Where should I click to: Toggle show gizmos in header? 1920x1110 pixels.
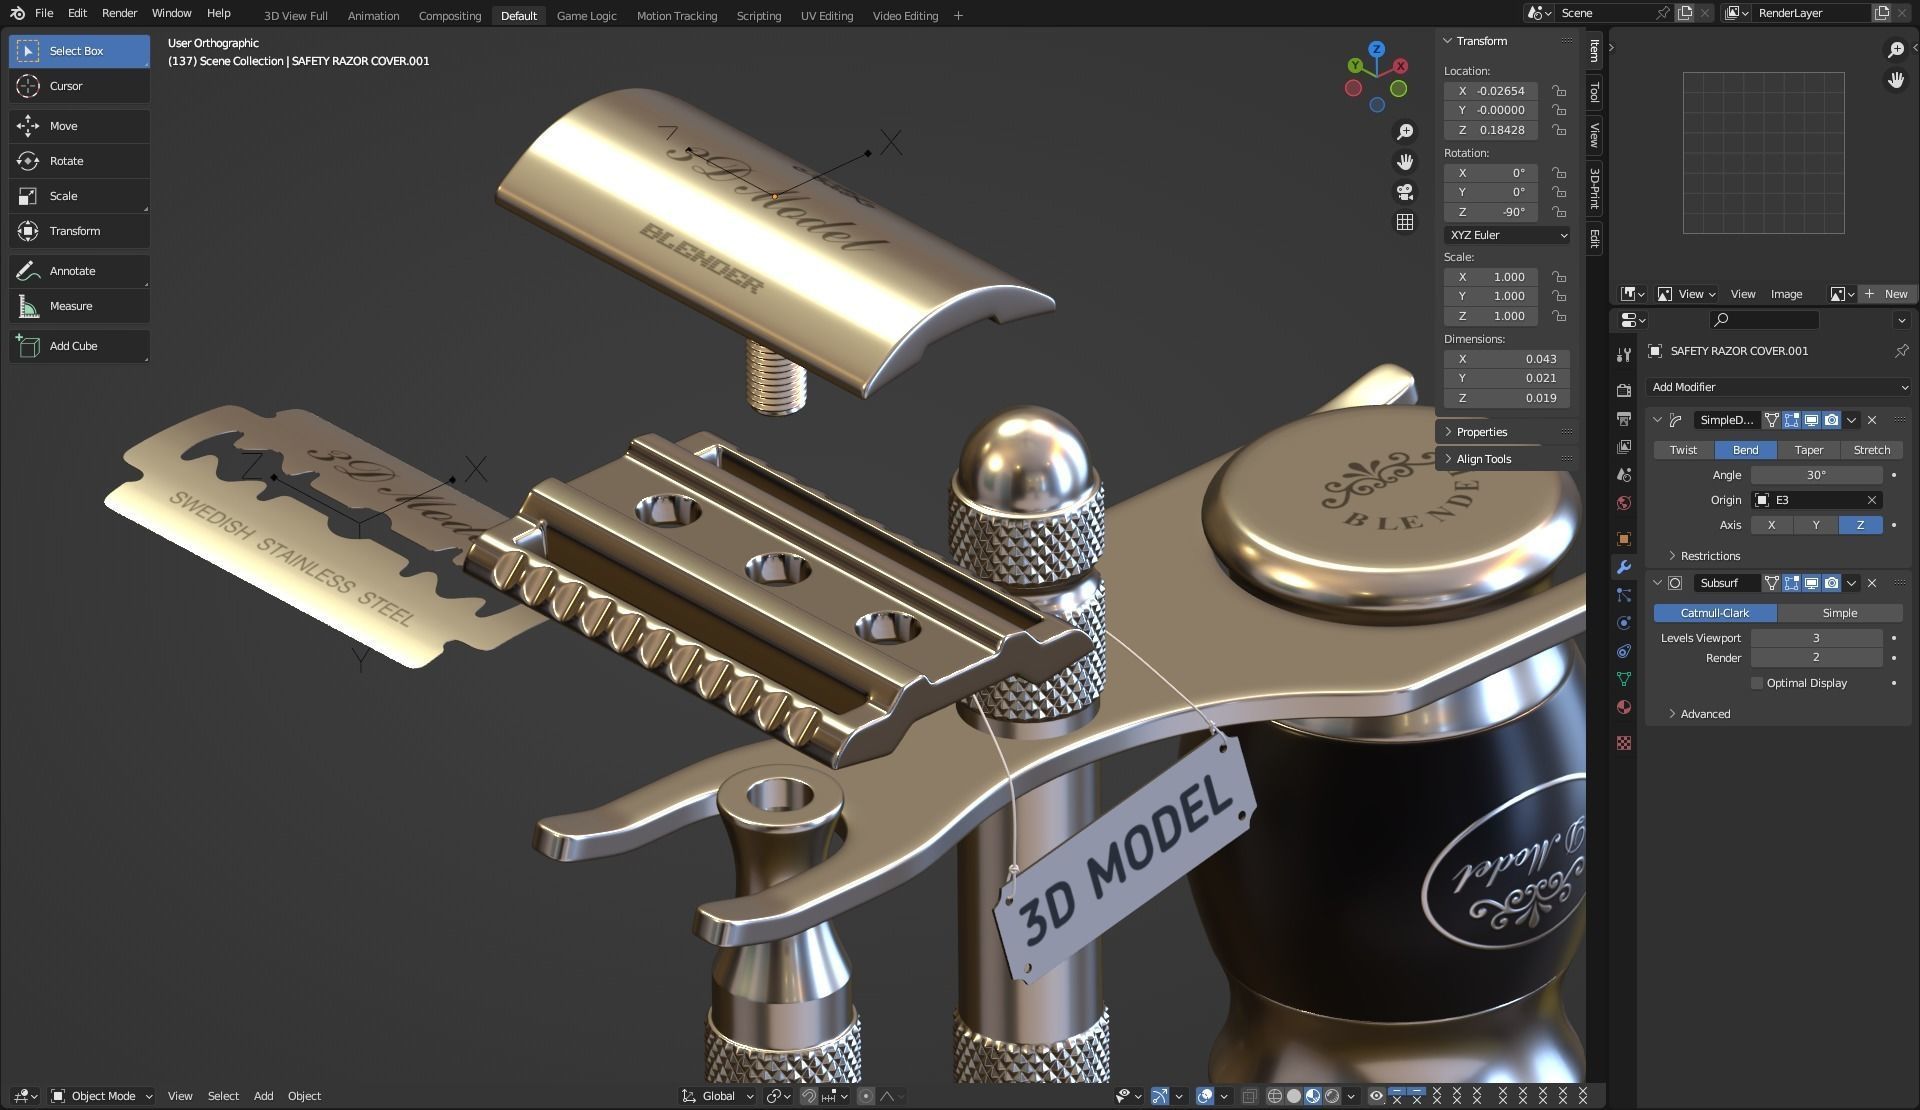click(x=1160, y=1096)
